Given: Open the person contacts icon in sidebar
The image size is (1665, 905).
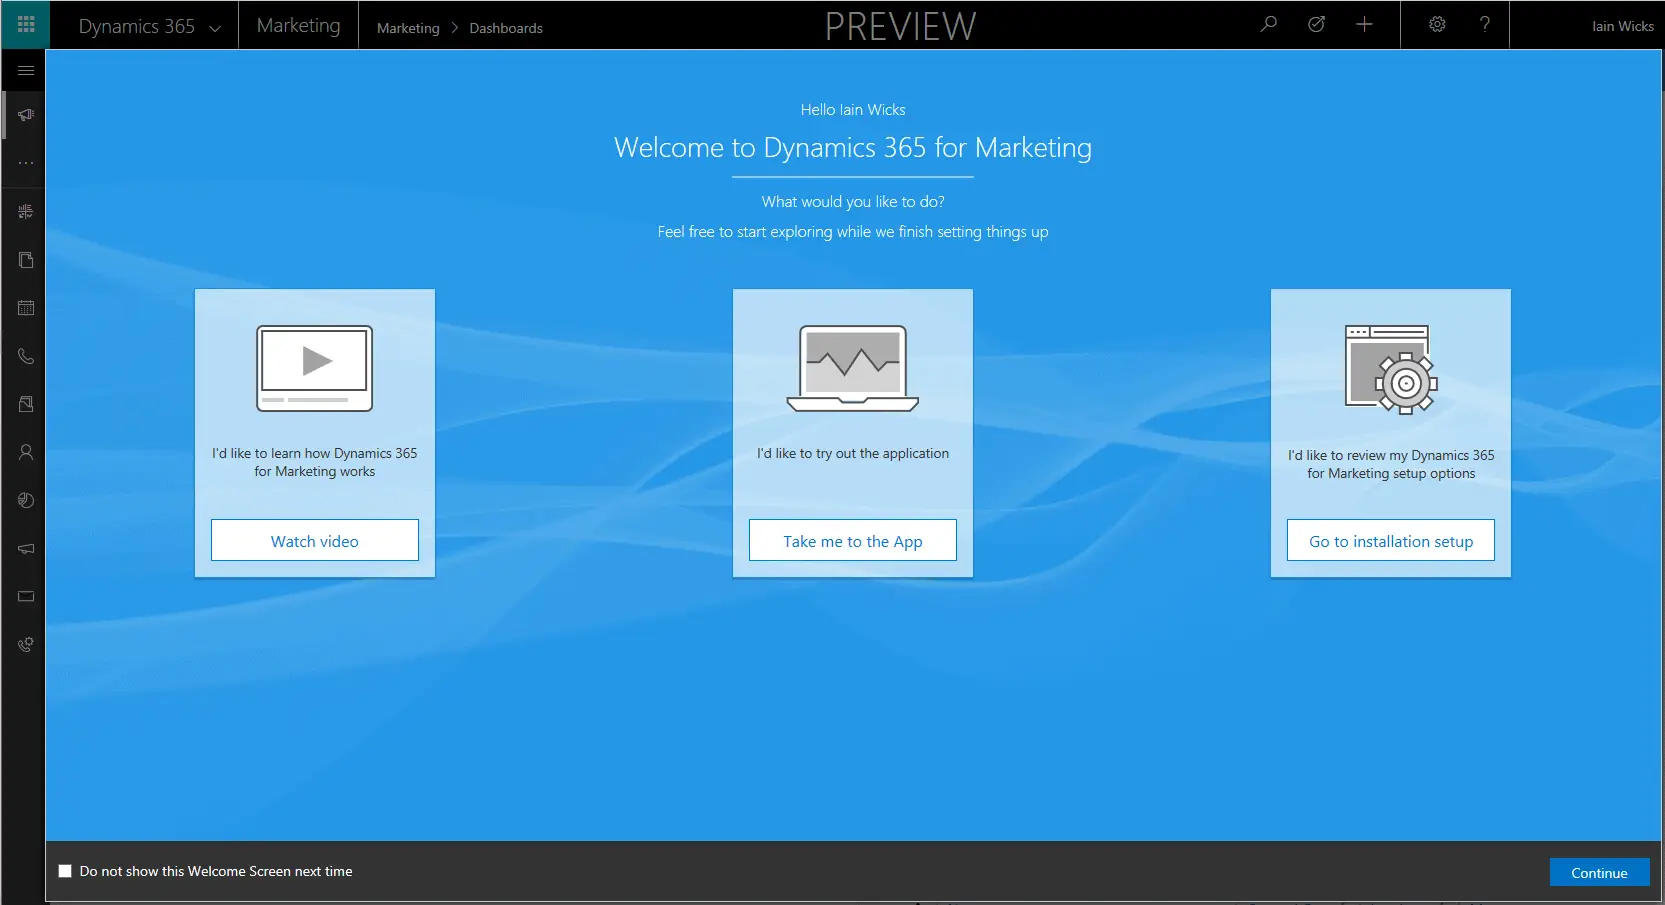Looking at the screenshot, I should (x=26, y=452).
